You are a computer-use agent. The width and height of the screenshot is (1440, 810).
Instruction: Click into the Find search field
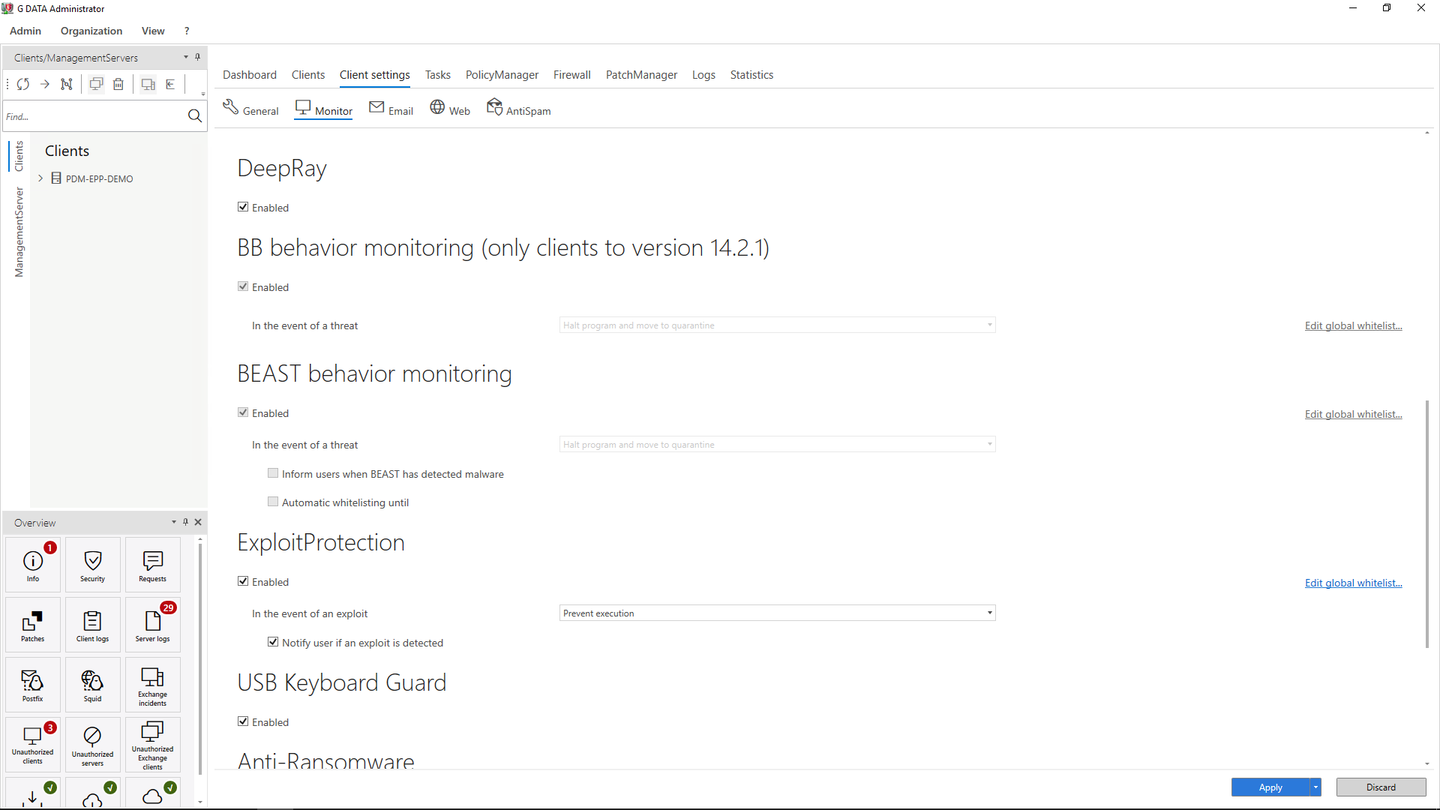point(94,116)
